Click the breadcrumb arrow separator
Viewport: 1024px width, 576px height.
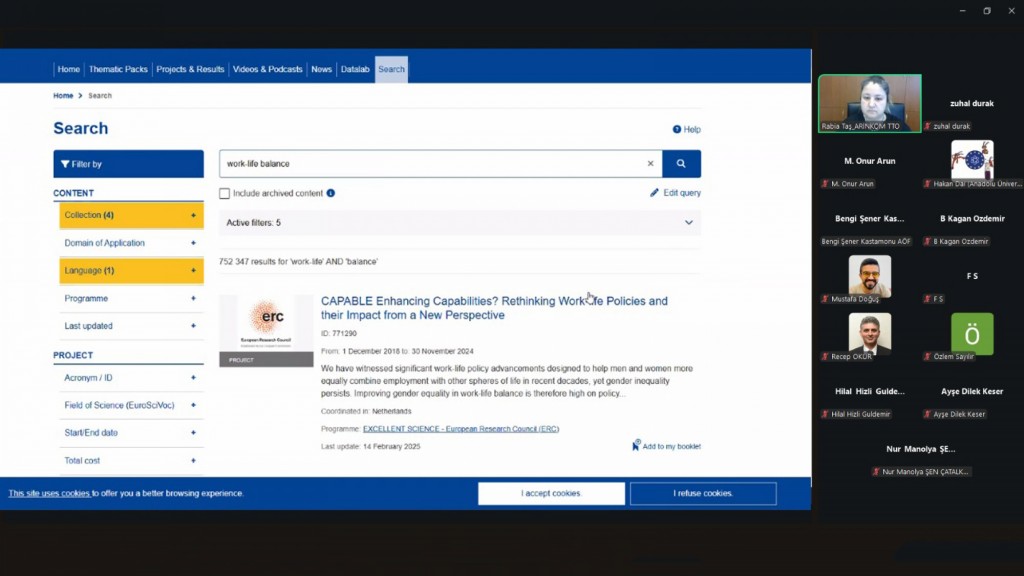tap(80, 95)
